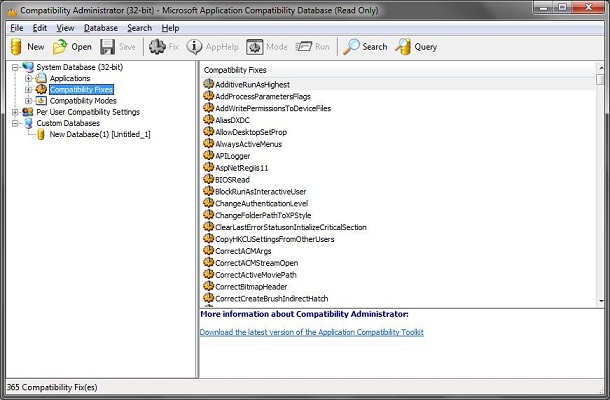Click the list scrollbar down arrow
The height and width of the screenshot is (400, 610).
601,301
